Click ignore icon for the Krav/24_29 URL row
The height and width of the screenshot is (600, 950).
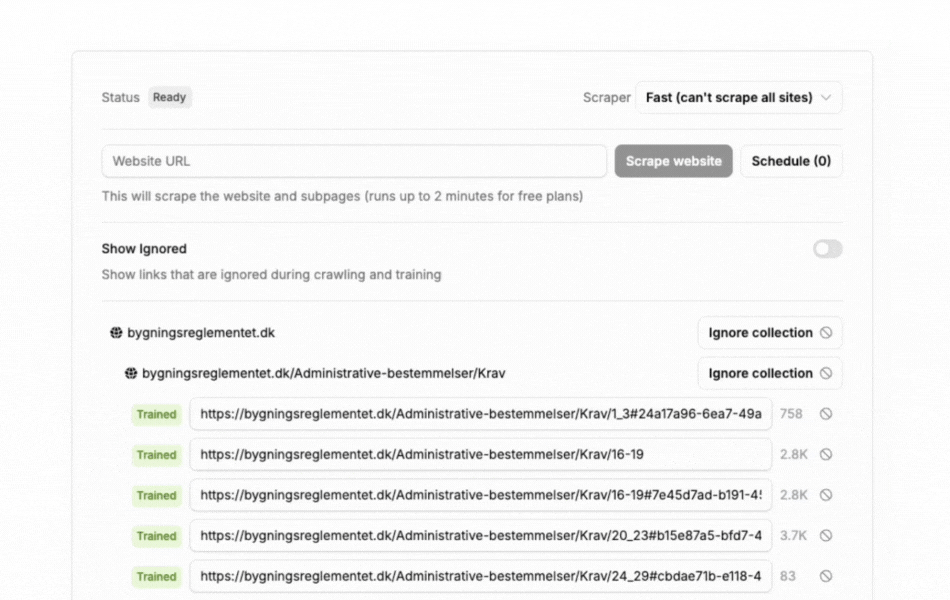(x=826, y=576)
